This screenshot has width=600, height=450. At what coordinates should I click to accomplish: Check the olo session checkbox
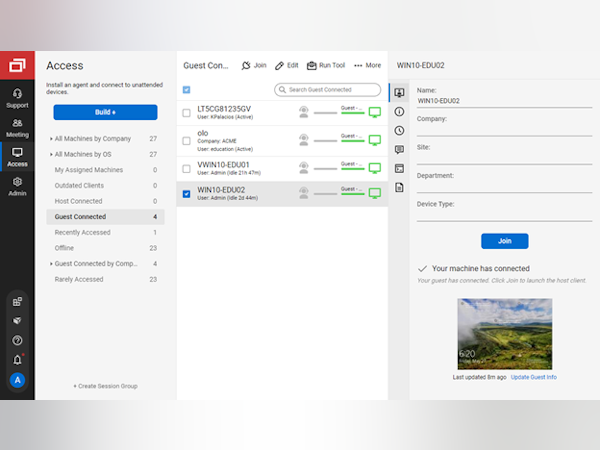pyautogui.click(x=186, y=141)
